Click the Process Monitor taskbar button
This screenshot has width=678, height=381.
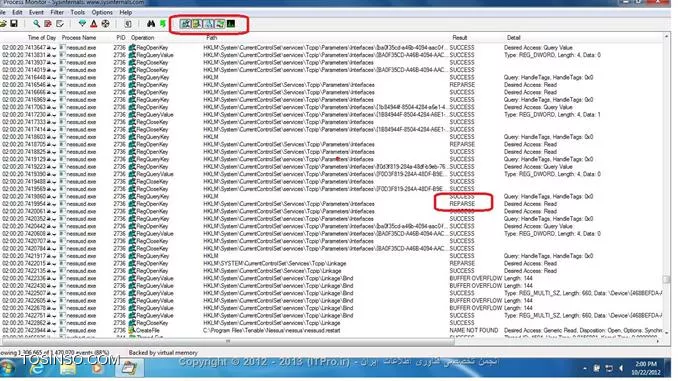tap(129, 368)
